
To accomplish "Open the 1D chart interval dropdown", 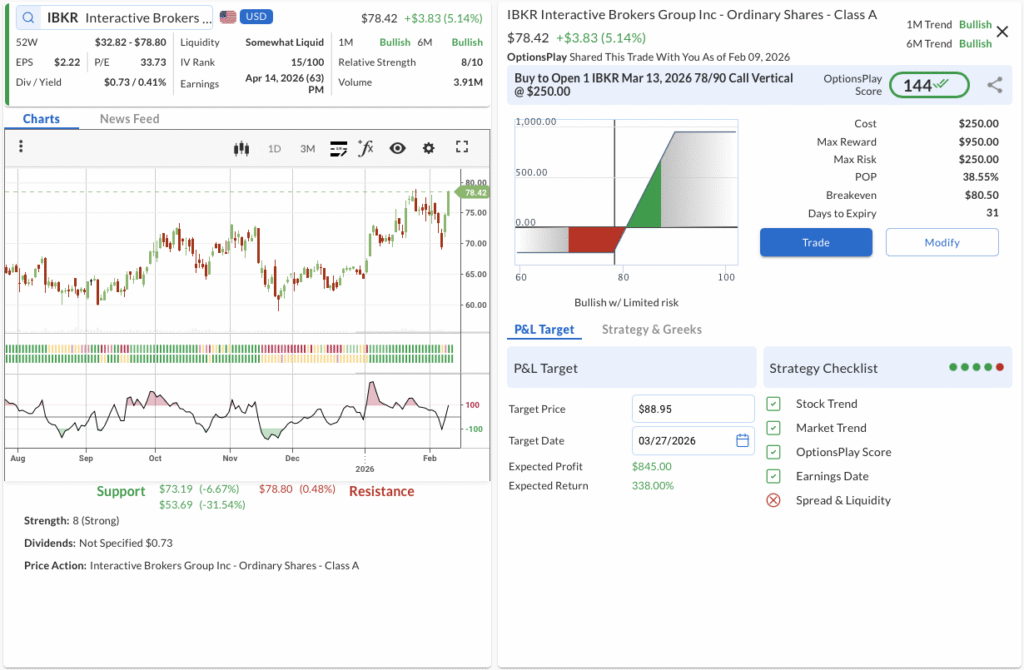I will point(274,148).
